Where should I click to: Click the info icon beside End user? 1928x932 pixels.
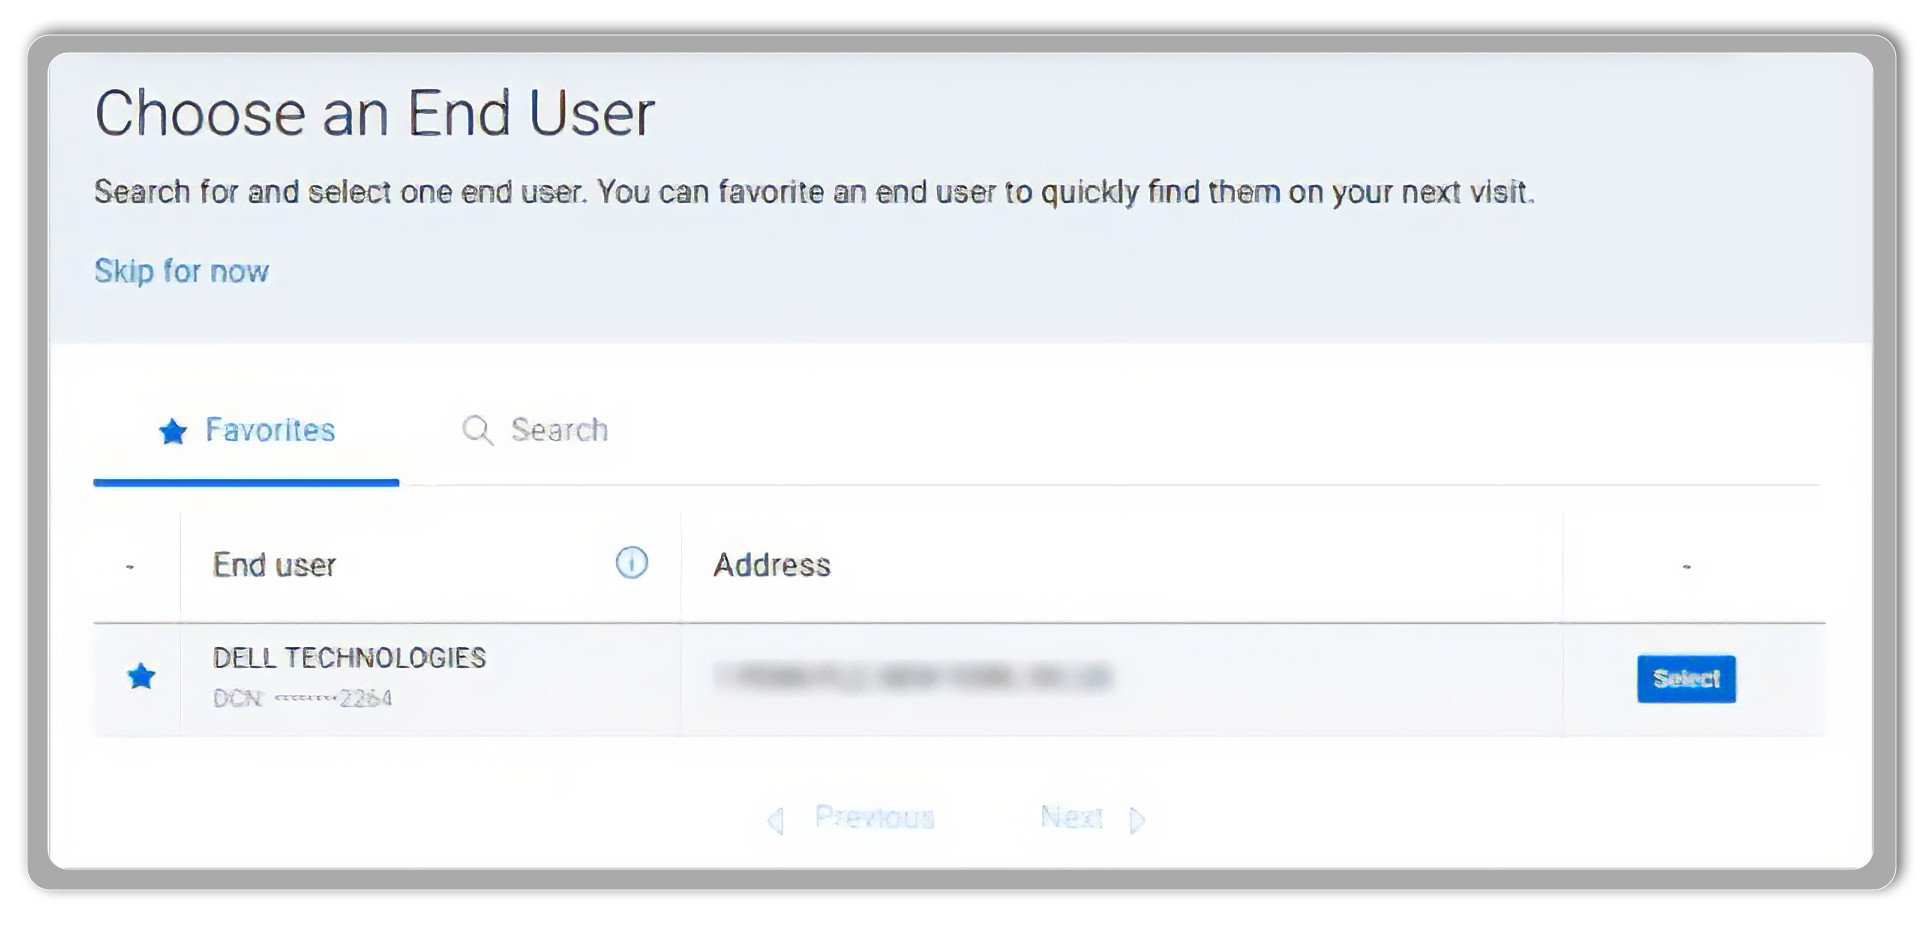click(x=631, y=563)
